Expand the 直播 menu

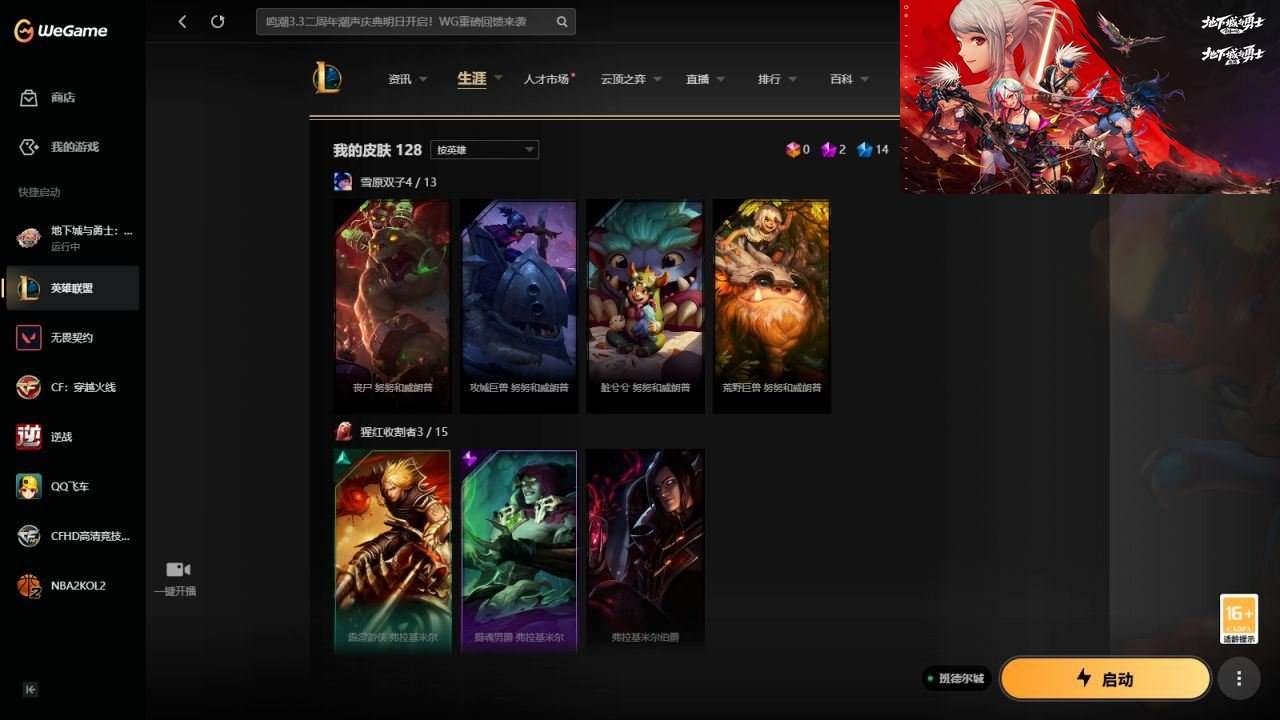pos(705,79)
